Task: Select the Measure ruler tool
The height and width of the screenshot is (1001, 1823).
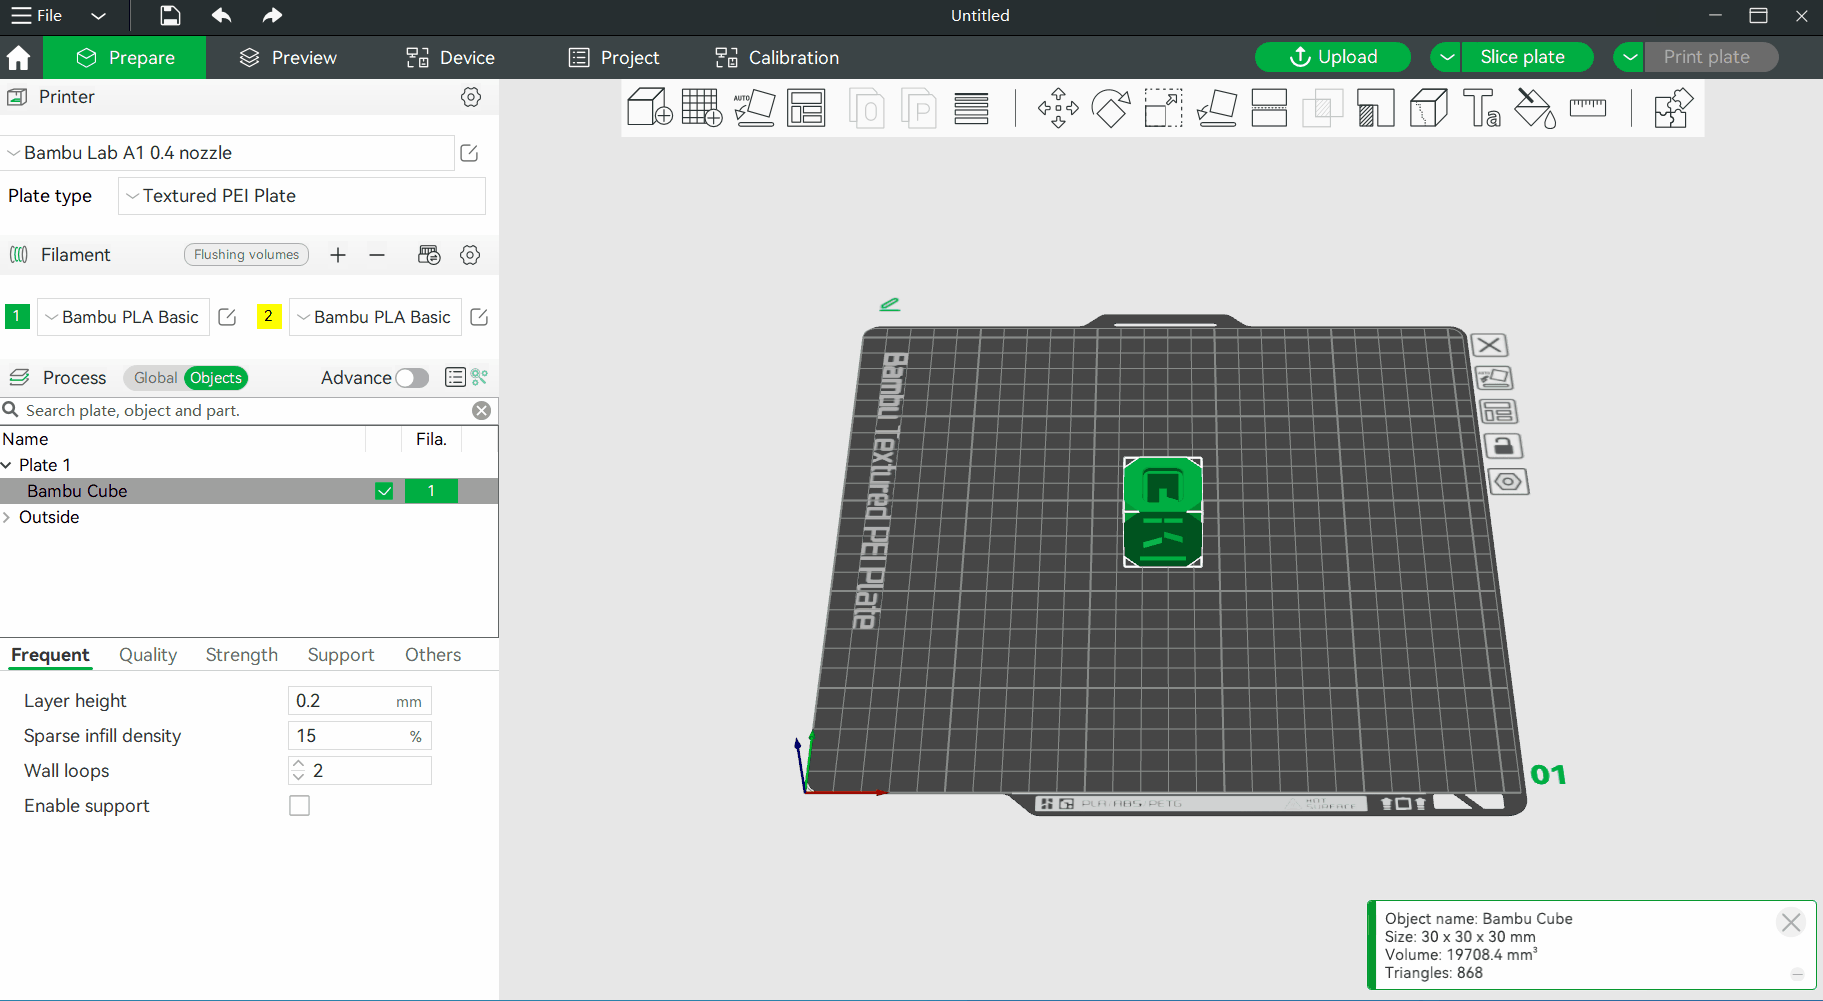Action: tap(1588, 108)
